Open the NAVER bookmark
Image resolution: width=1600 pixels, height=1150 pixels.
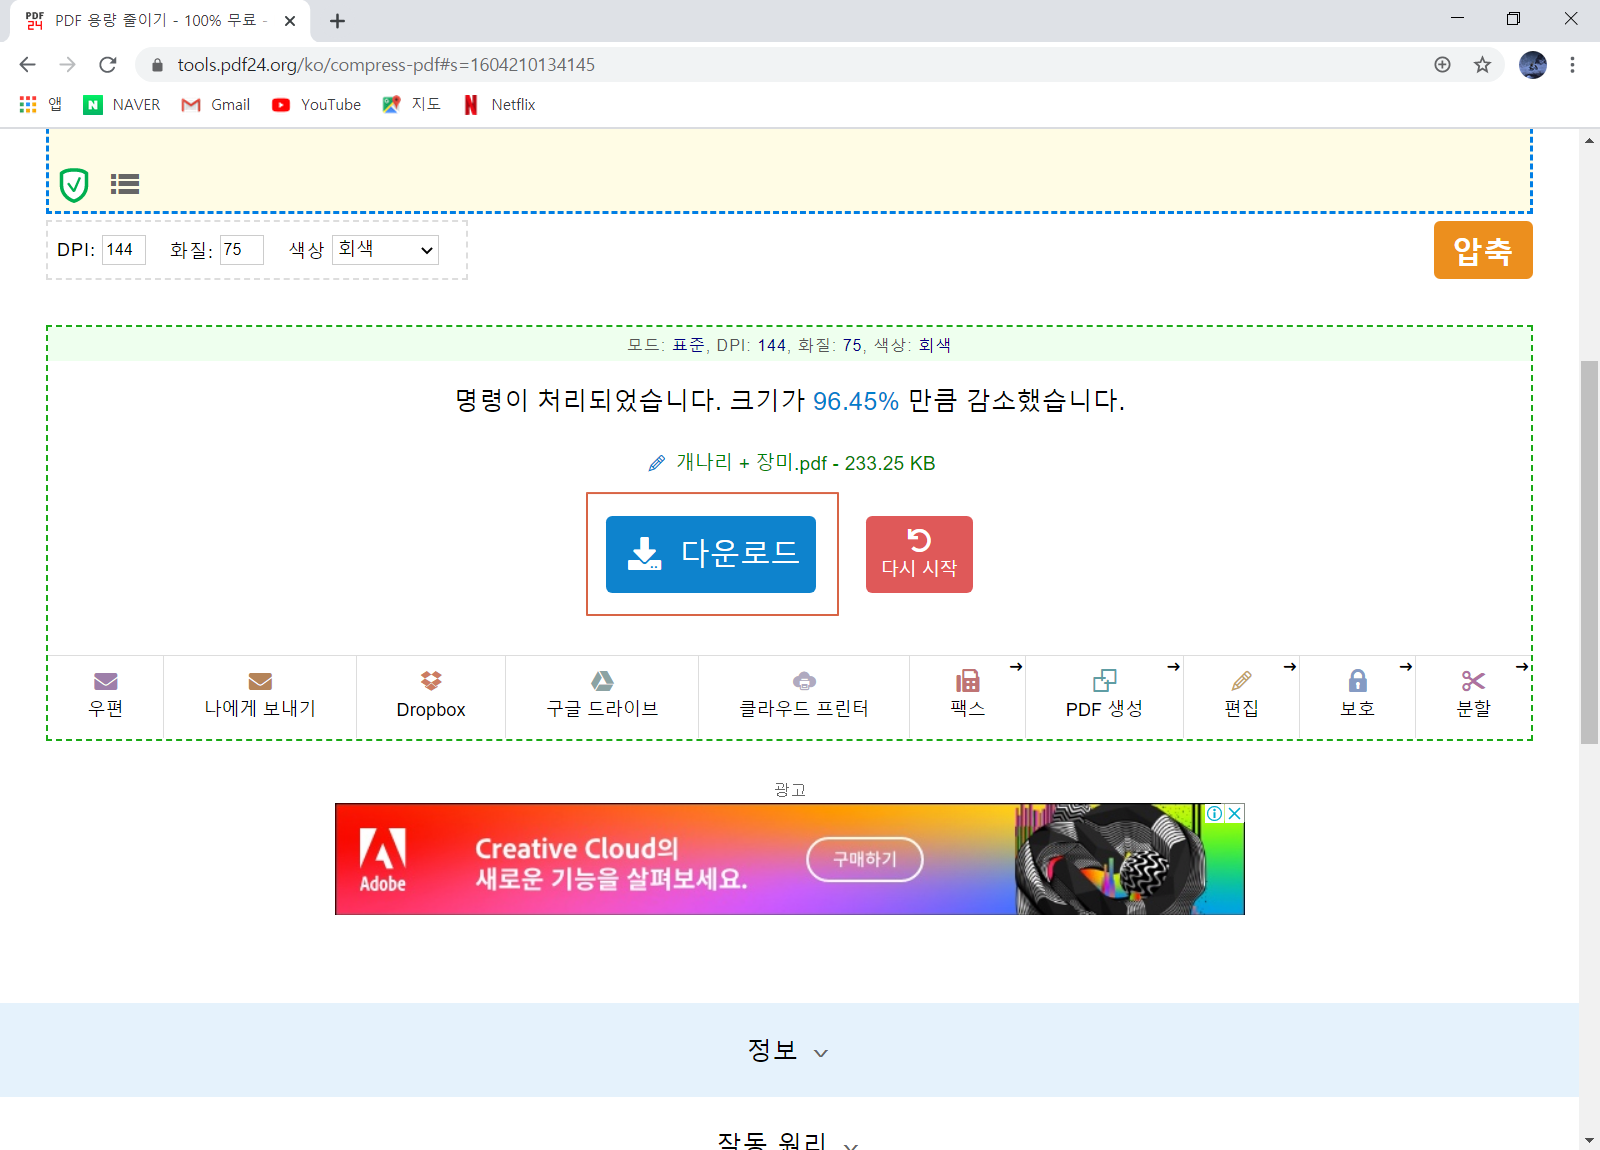point(122,104)
